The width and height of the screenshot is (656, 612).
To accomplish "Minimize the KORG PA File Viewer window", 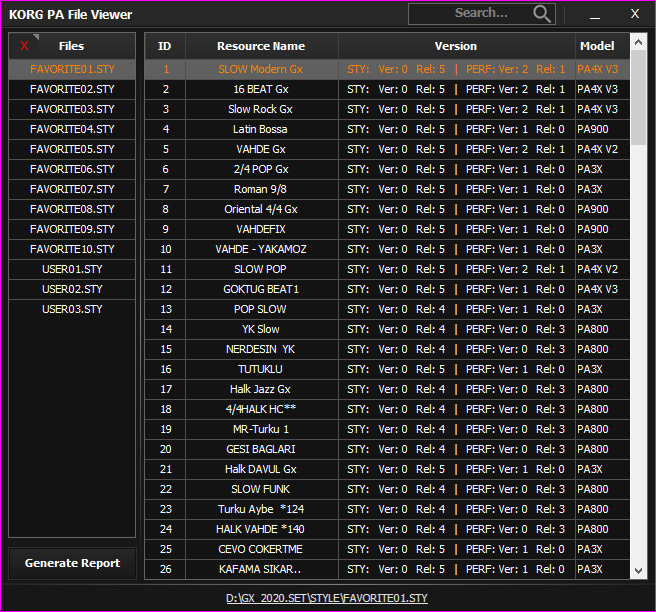I will pyautogui.click(x=594, y=14).
